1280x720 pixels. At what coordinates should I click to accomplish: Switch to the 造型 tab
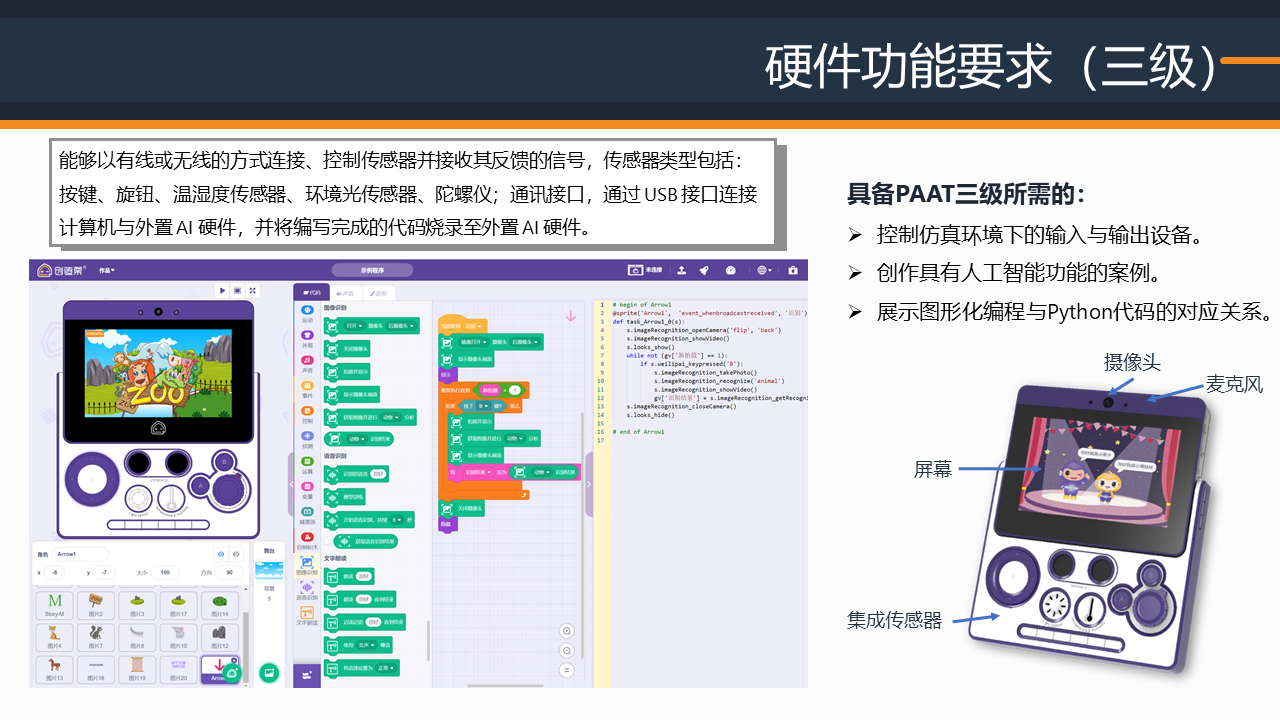(x=379, y=293)
